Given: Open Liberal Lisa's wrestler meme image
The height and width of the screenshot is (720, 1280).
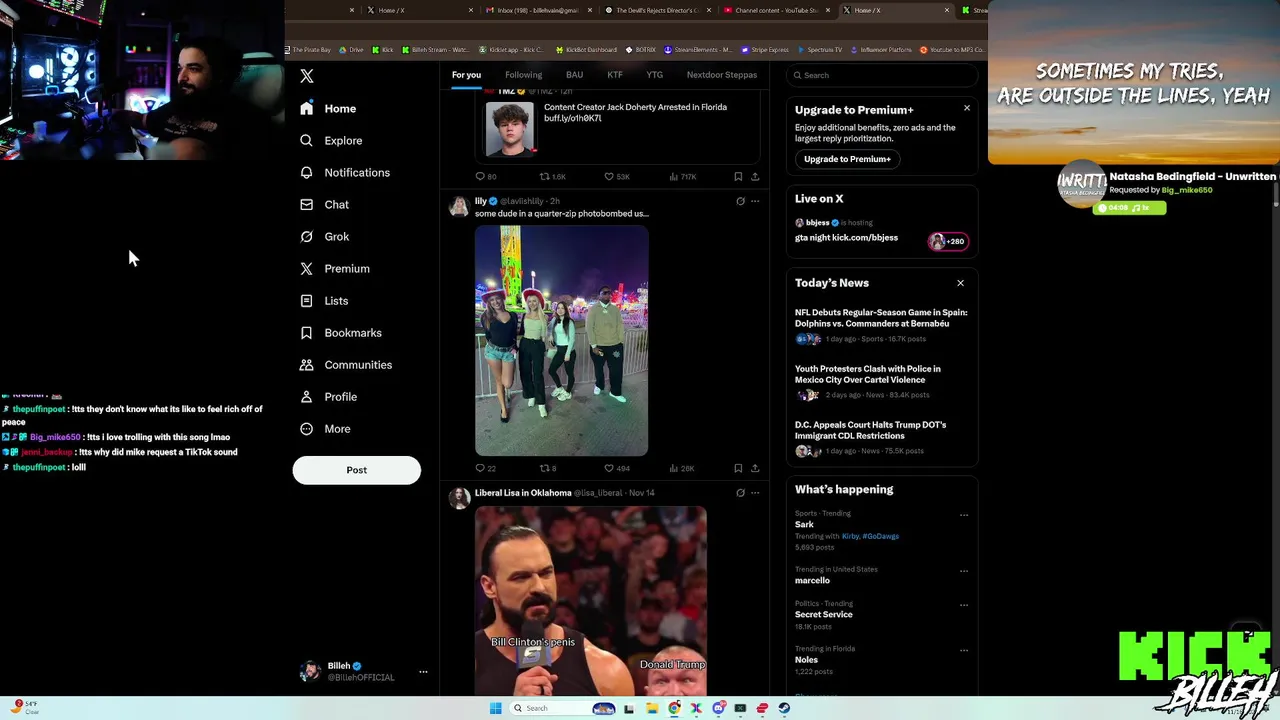Looking at the screenshot, I should pos(591,601).
